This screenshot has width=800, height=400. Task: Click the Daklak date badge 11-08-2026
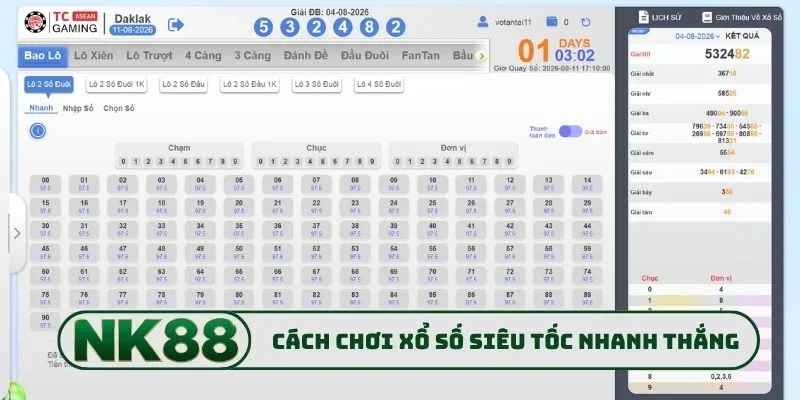click(x=133, y=30)
